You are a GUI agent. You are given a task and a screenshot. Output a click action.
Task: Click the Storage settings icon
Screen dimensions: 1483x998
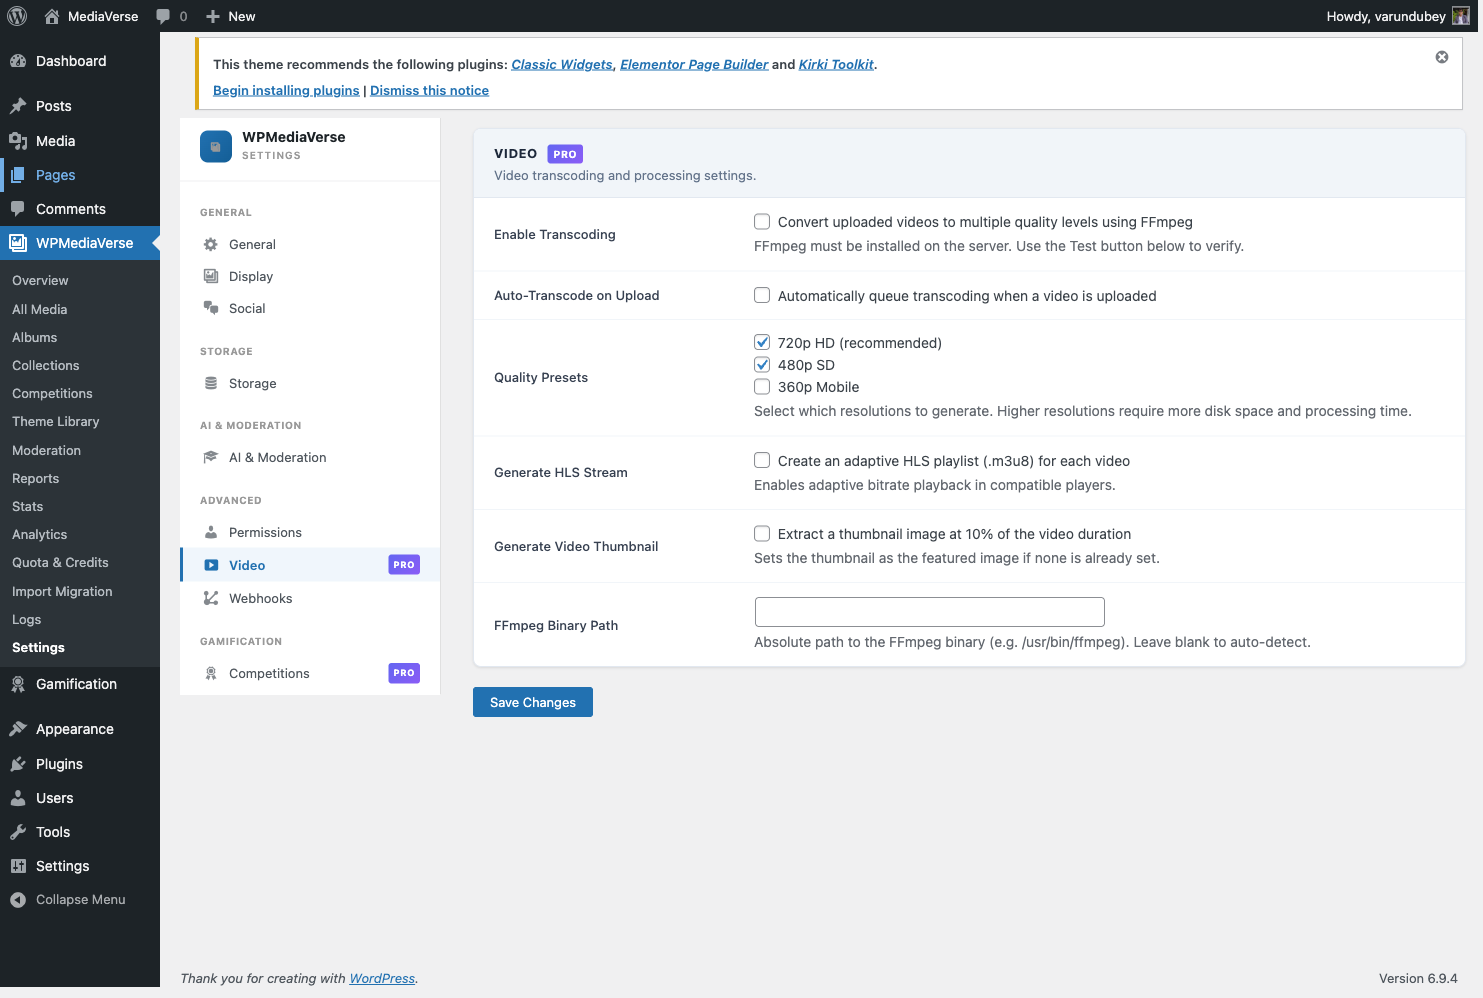[210, 383]
